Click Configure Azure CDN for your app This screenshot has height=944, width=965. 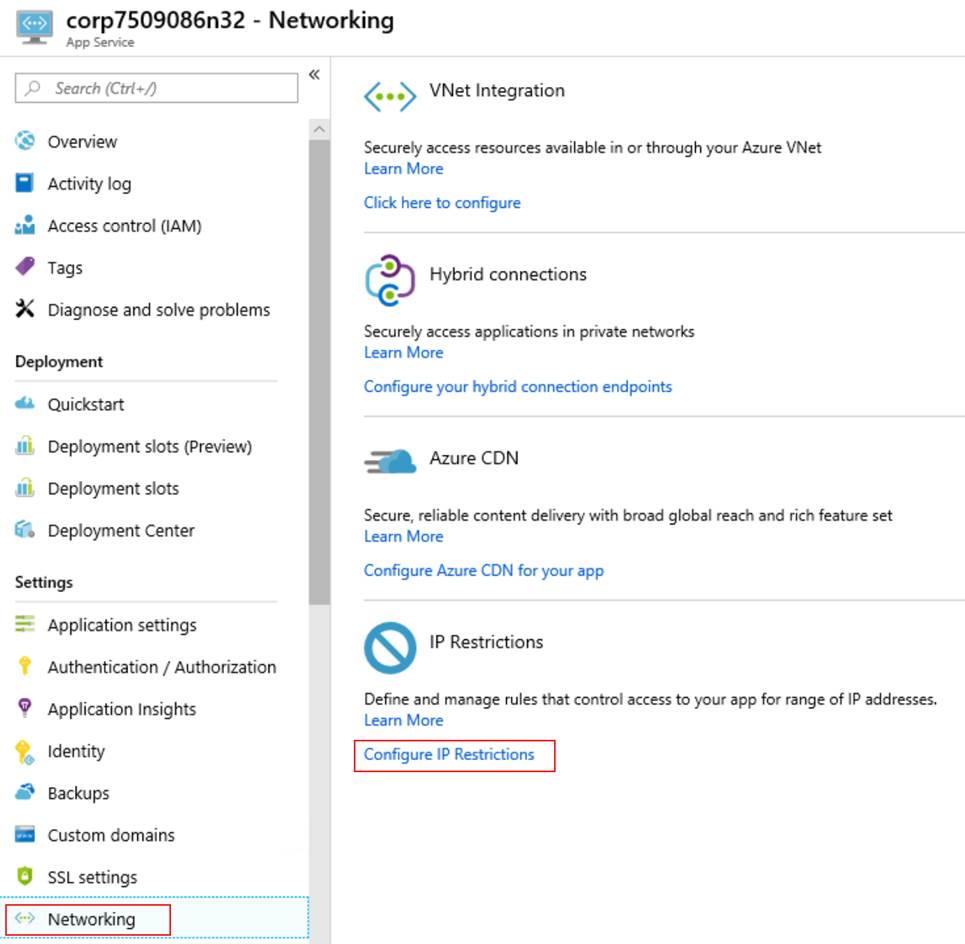click(484, 570)
